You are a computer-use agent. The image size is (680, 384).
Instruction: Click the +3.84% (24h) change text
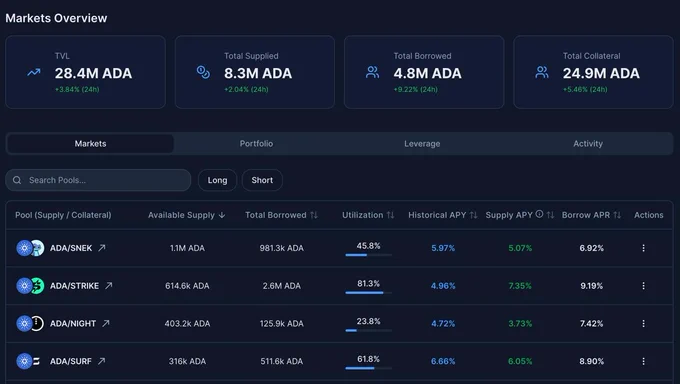click(x=77, y=89)
